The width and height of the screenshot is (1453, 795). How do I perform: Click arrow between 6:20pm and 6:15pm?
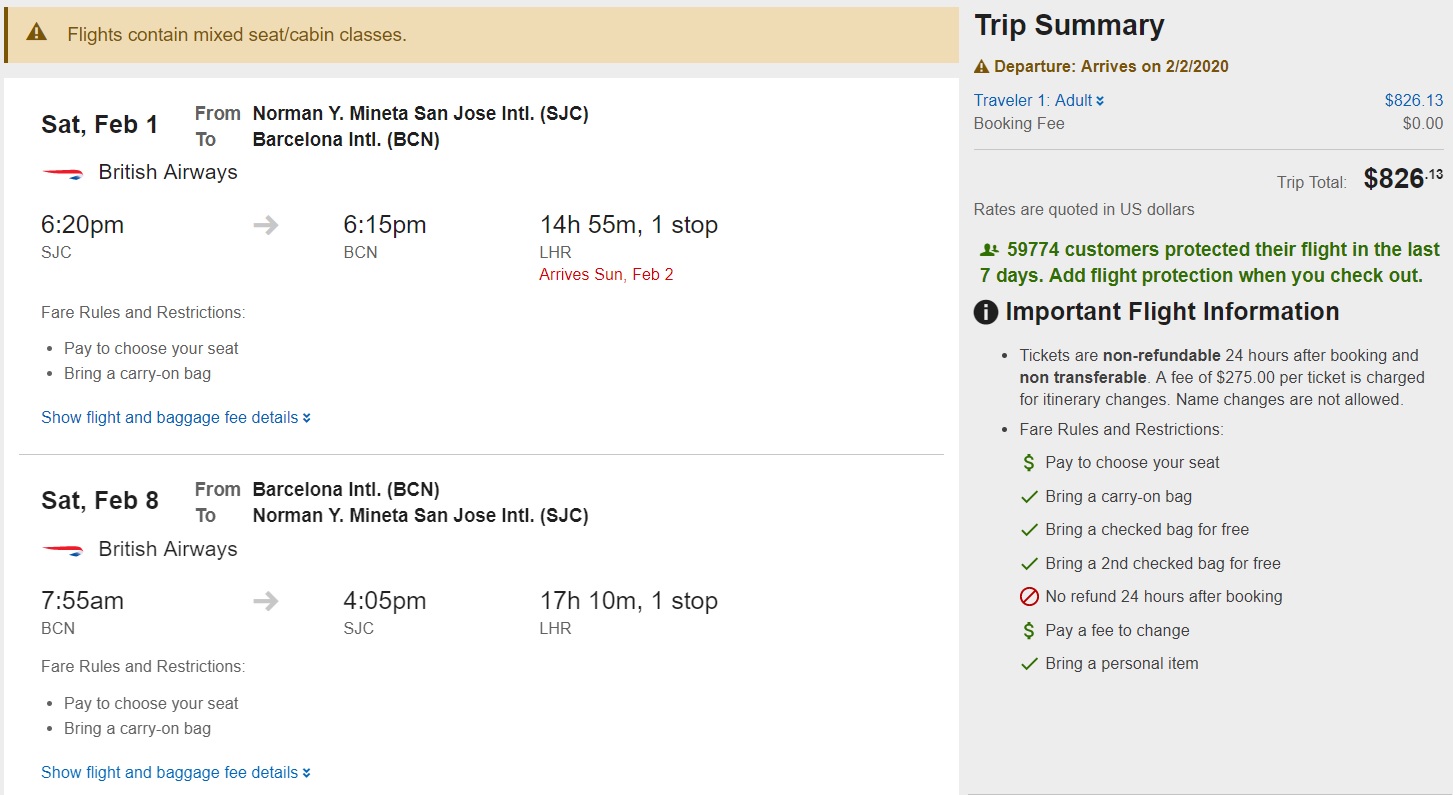pos(266,226)
